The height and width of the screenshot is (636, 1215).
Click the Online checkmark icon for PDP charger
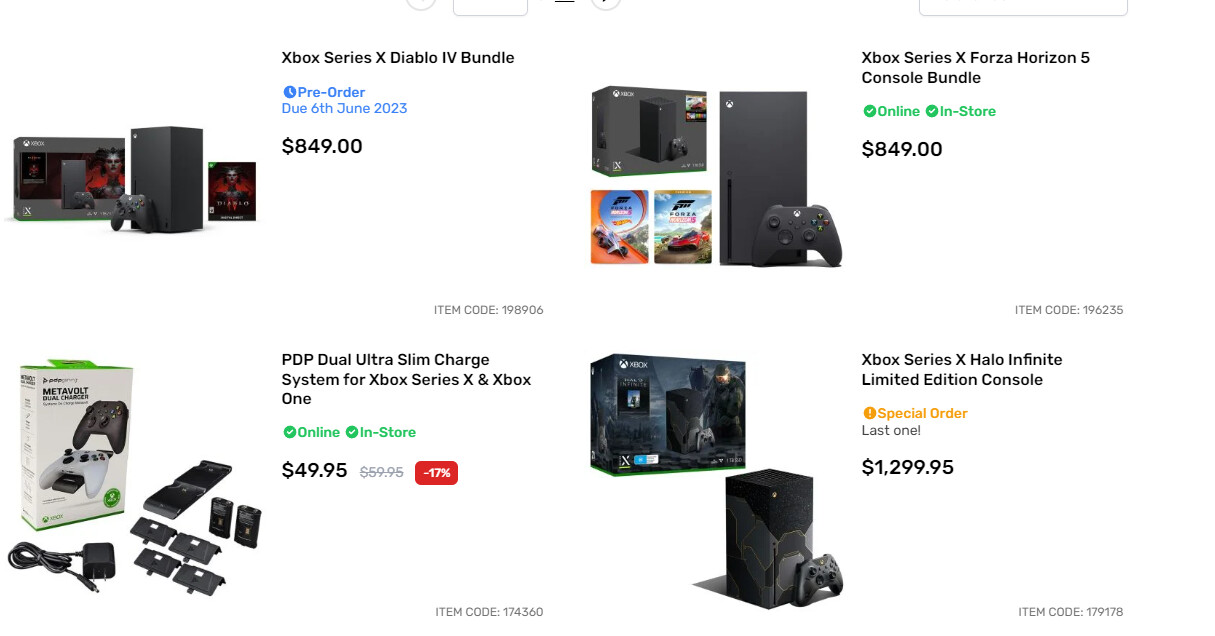coord(289,432)
